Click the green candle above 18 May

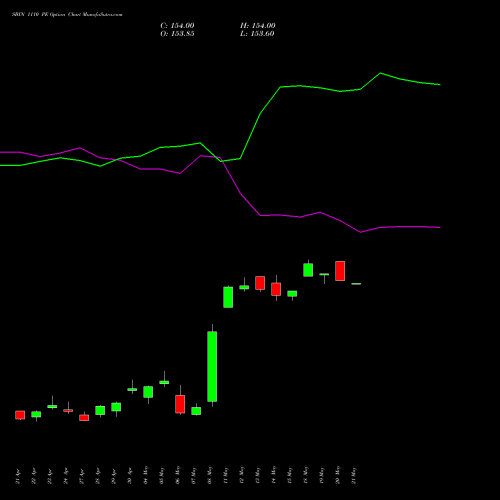[x=308, y=270]
